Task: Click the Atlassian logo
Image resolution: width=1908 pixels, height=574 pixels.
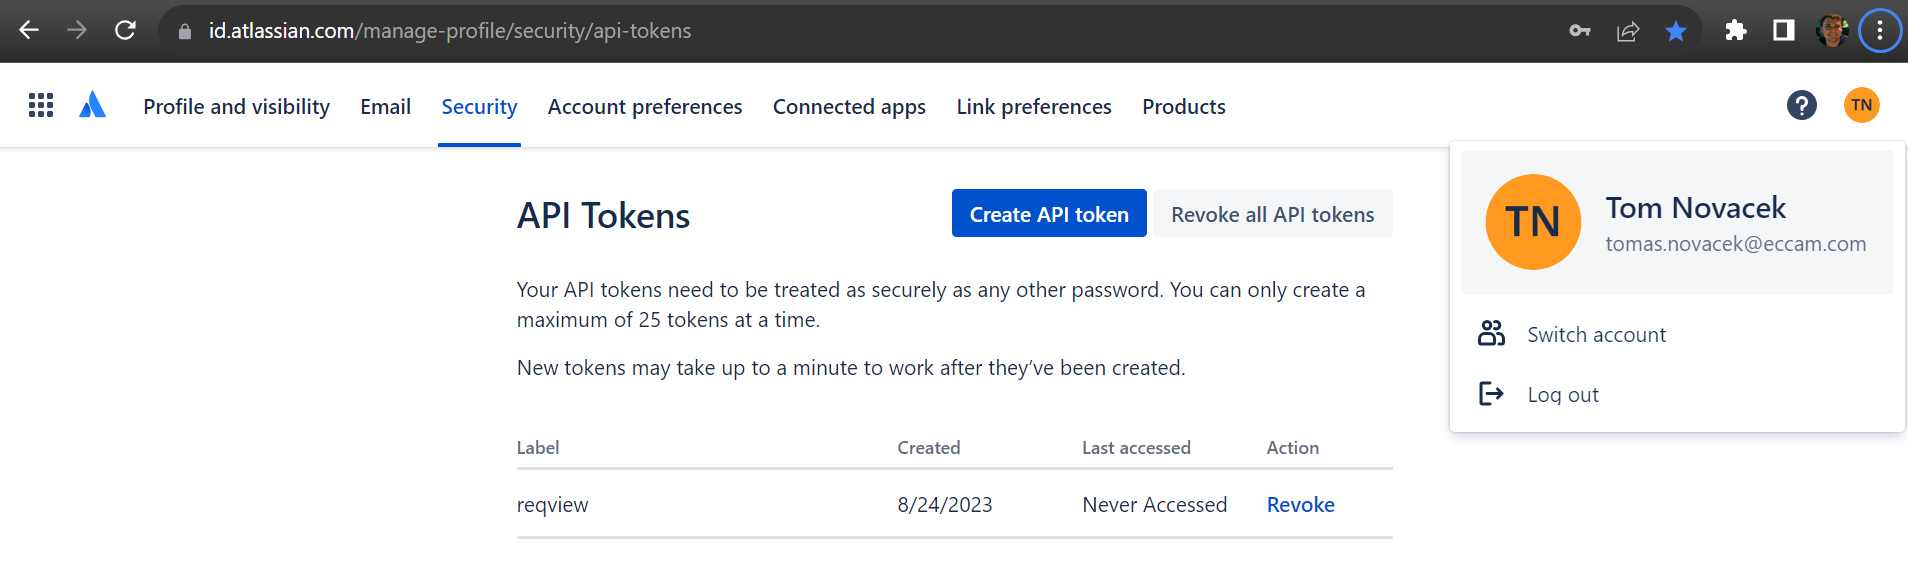Action: (x=92, y=105)
